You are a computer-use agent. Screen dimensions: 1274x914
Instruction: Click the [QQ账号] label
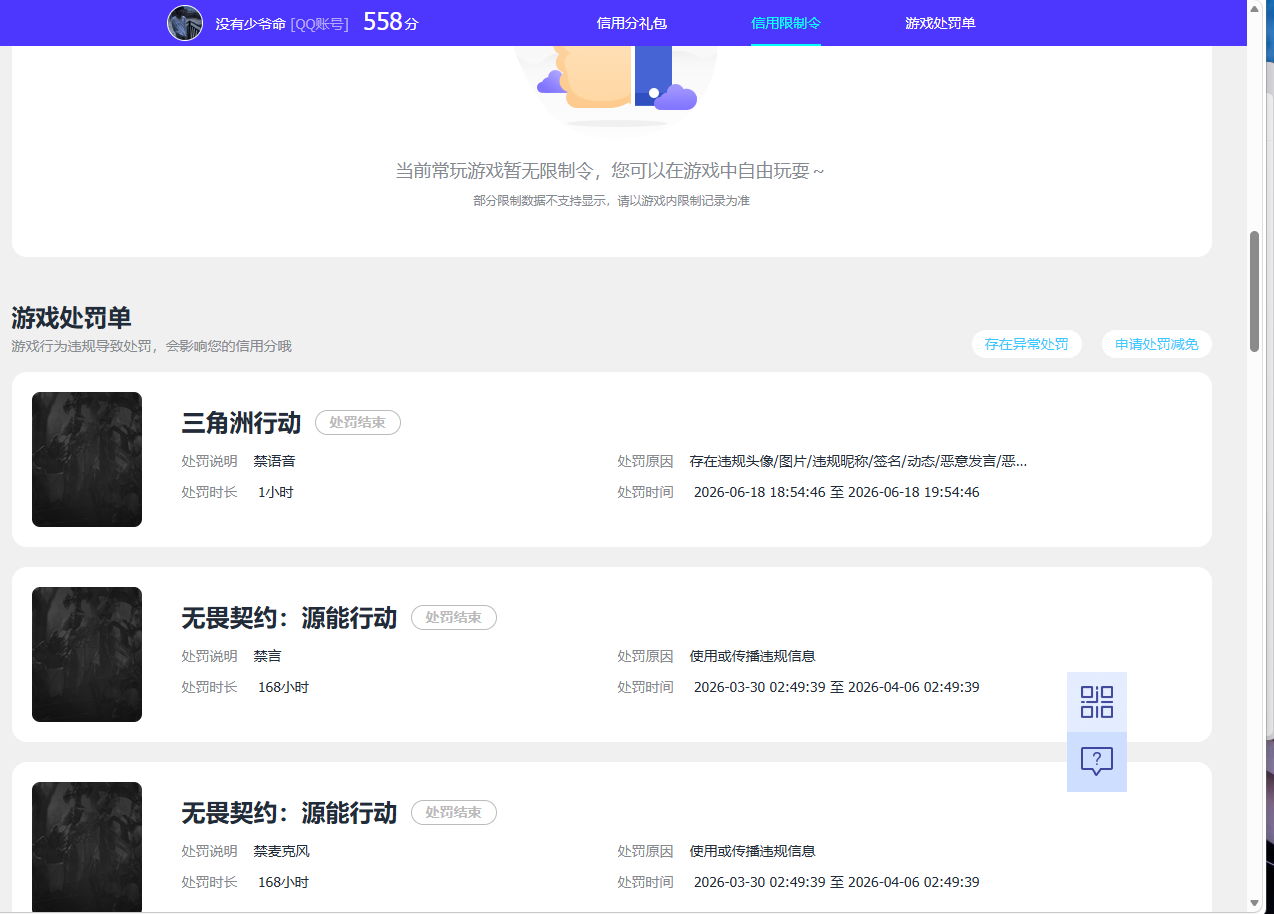pyautogui.click(x=320, y=23)
